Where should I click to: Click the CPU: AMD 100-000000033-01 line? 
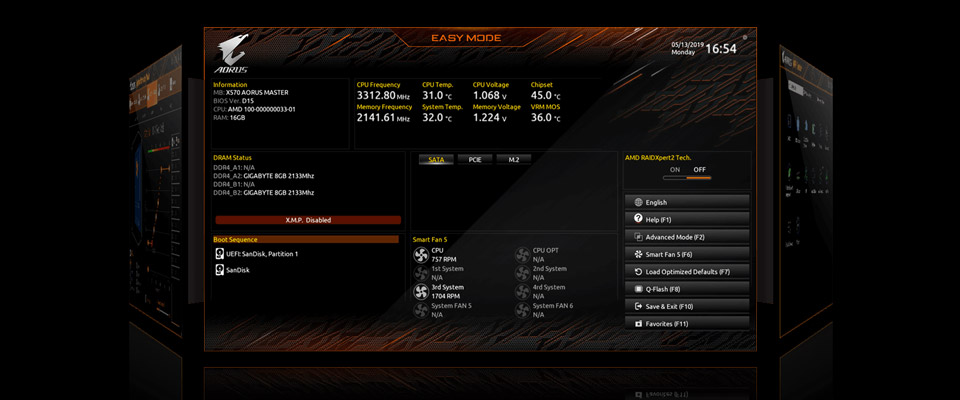coord(254,109)
